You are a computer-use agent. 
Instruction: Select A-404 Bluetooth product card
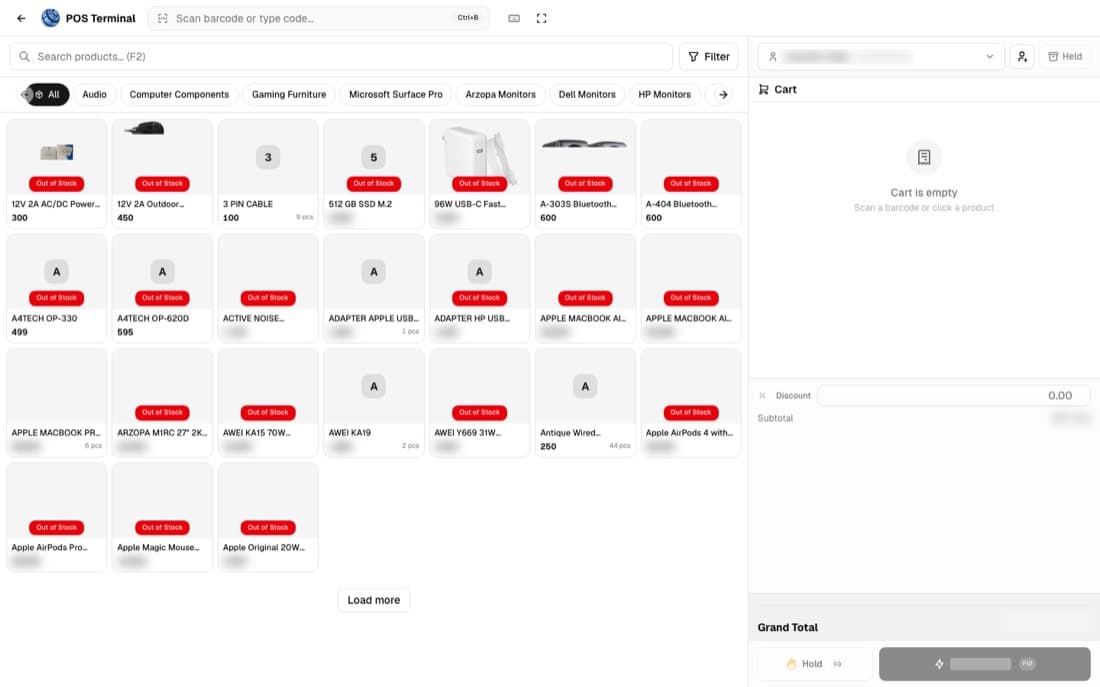tap(691, 173)
